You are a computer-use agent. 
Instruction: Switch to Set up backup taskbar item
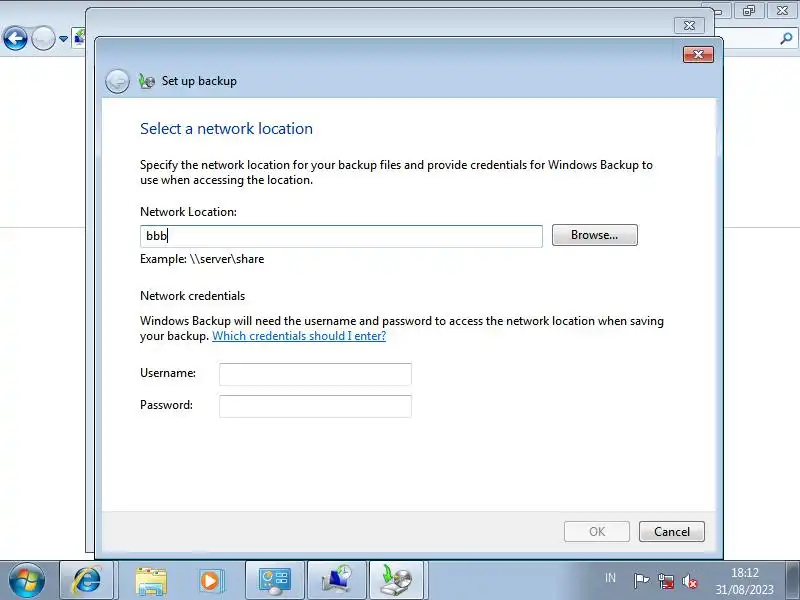click(x=396, y=580)
